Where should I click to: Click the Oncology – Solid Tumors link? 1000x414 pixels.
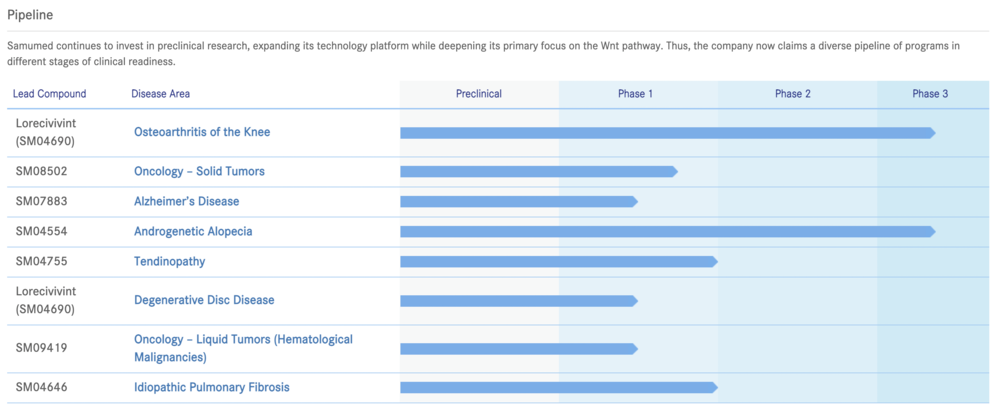pos(199,171)
